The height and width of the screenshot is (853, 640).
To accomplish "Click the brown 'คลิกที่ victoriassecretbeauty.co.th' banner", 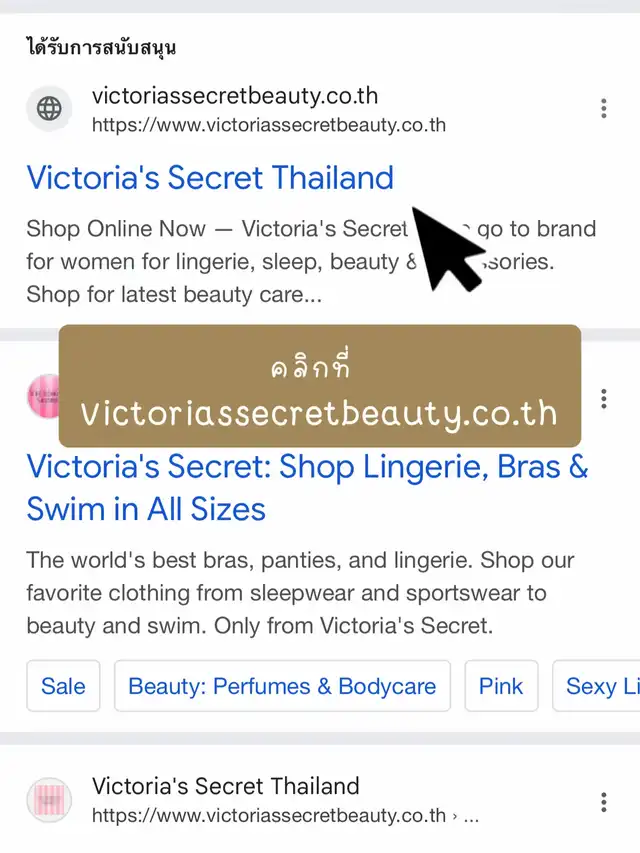I will (x=320, y=386).
